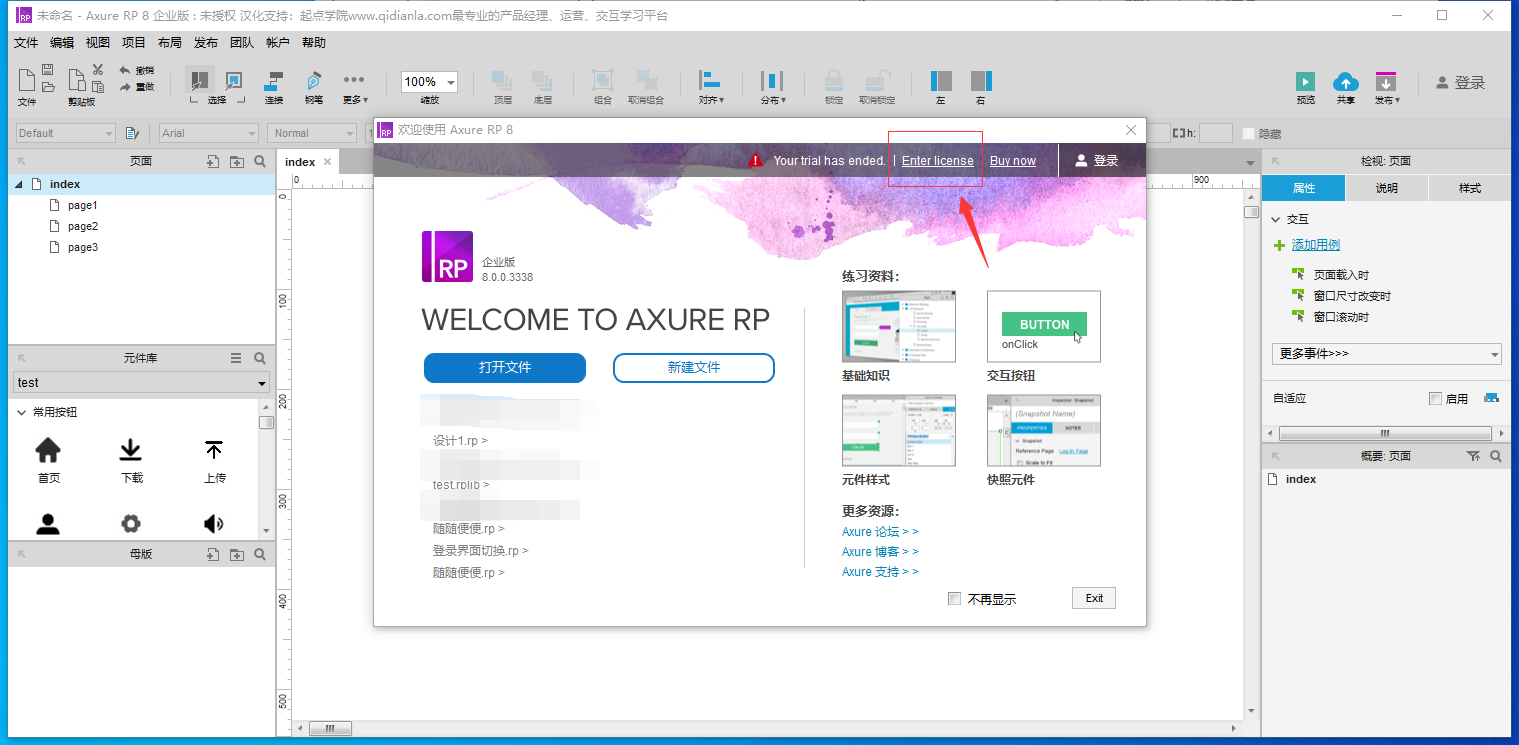Collapse the 交互 section

point(1276,219)
